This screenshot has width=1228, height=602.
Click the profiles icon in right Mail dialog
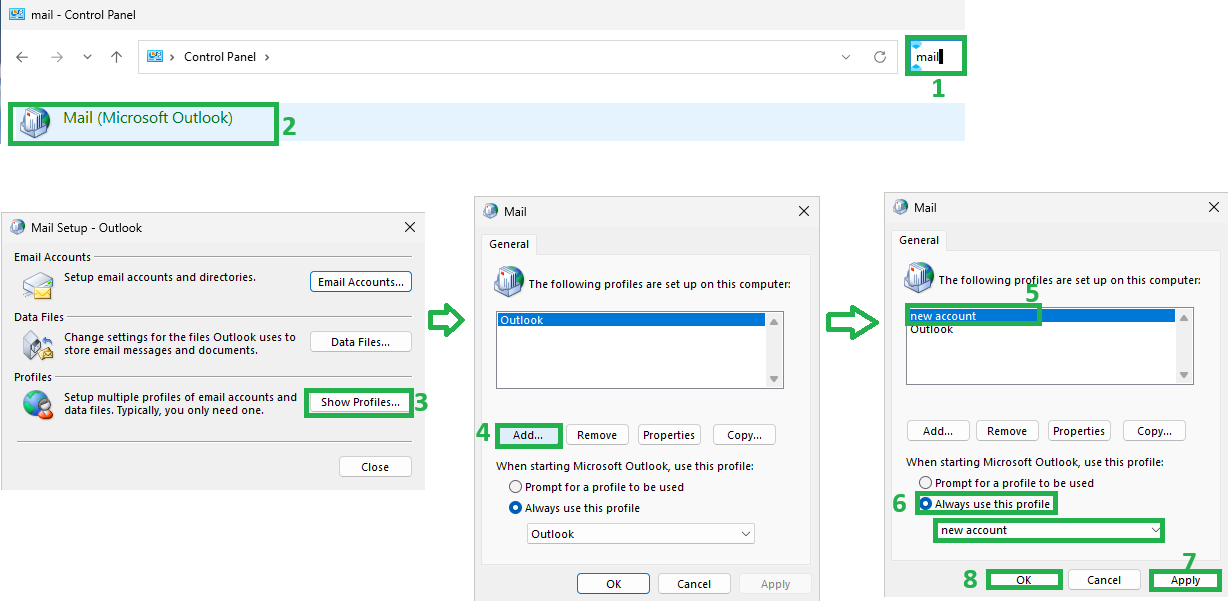[x=918, y=277]
